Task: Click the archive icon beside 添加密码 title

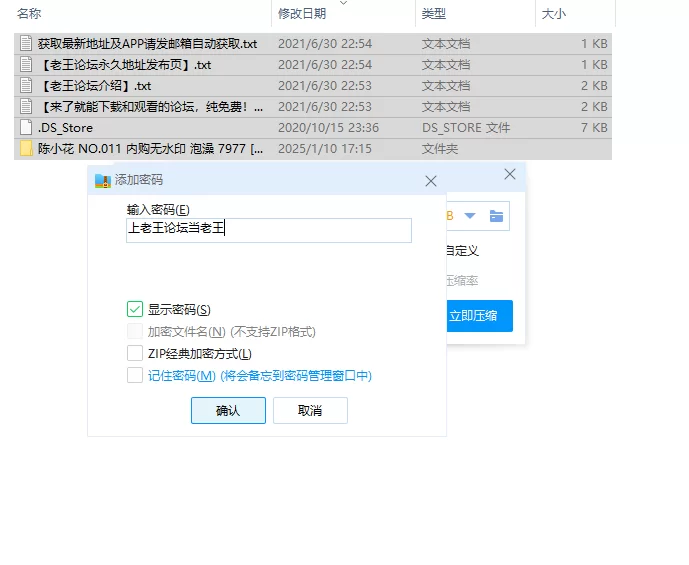Action: pyautogui.click(x=103, y=181)
